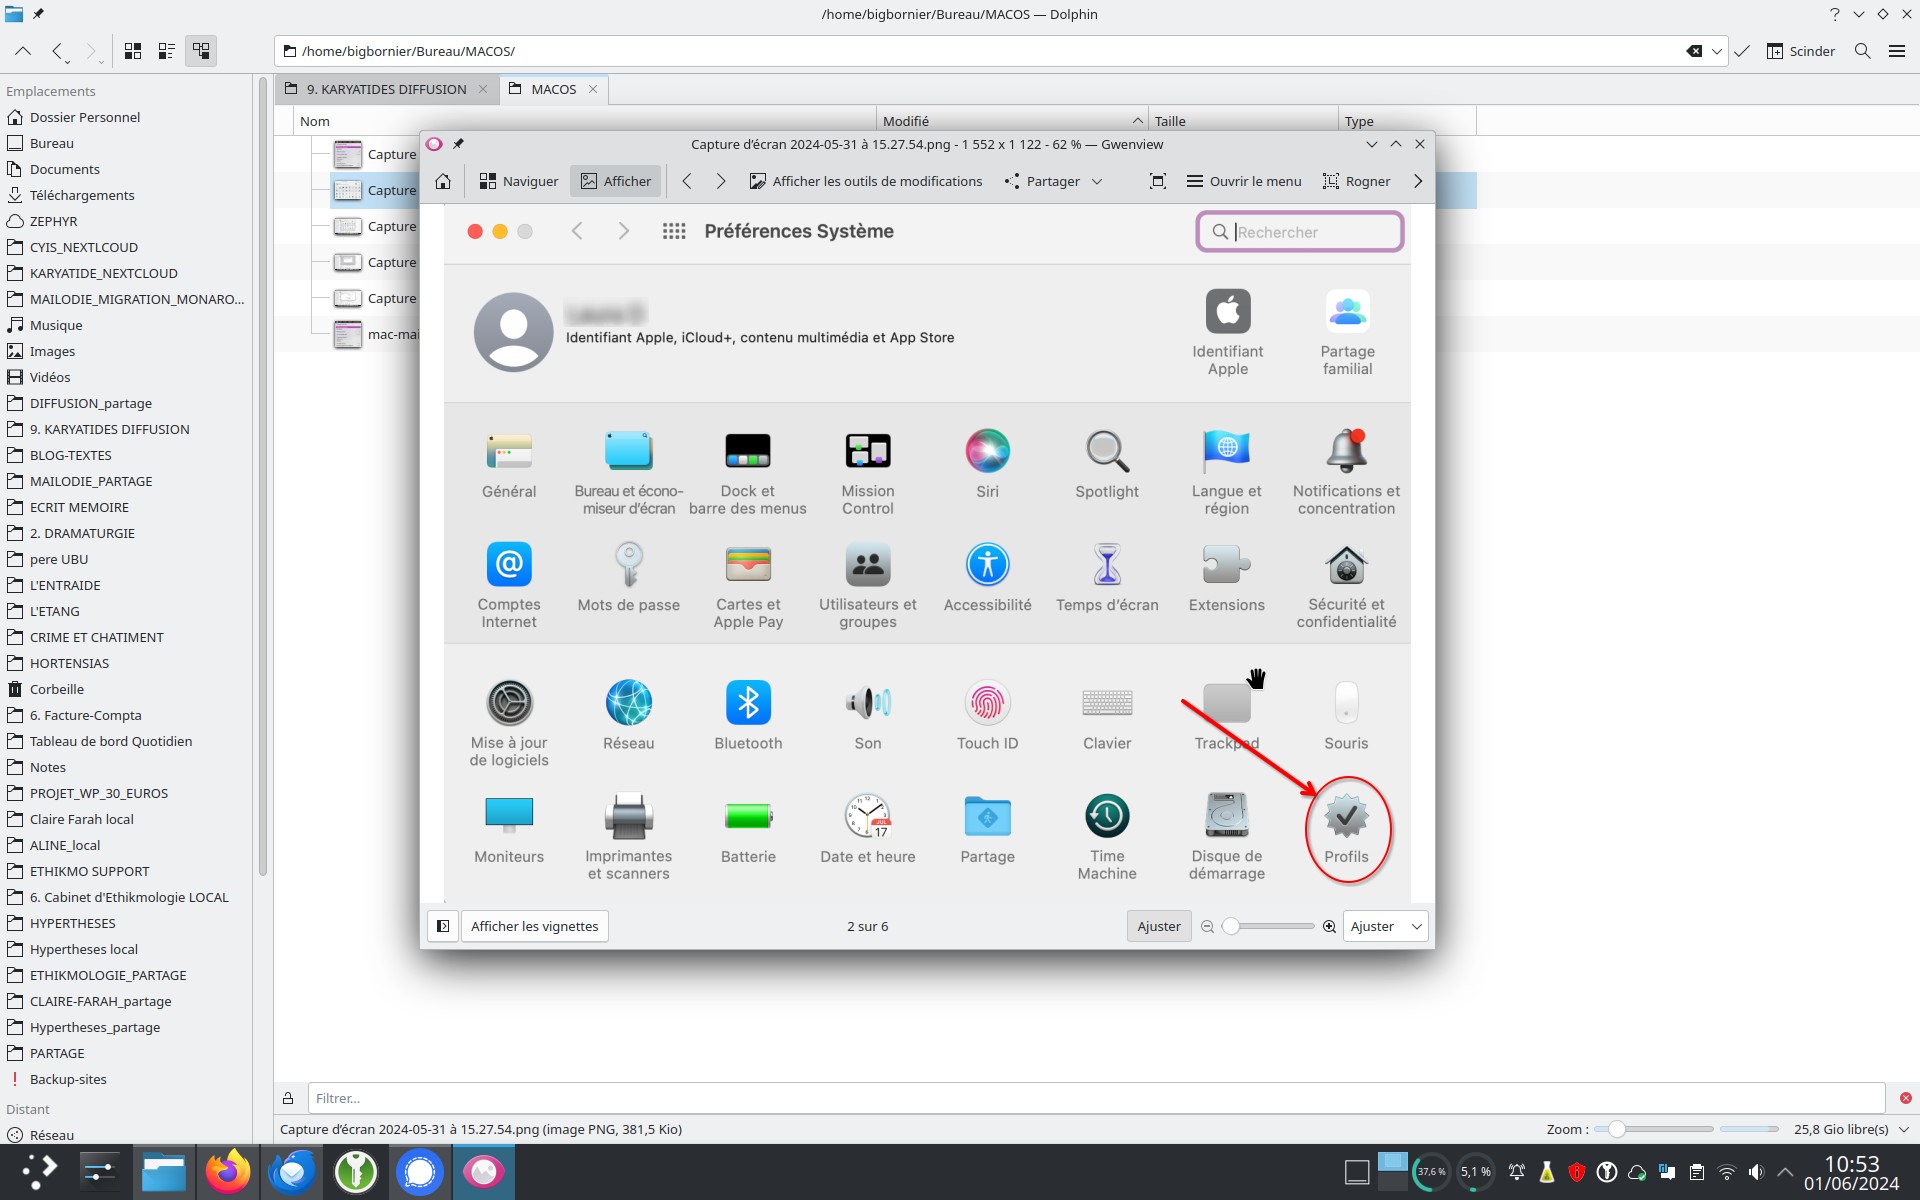Click the fit-to-window icon in Gwenview toolbar
This screenshot has height=1200, width=1920.
click(x=1158, y=181)
